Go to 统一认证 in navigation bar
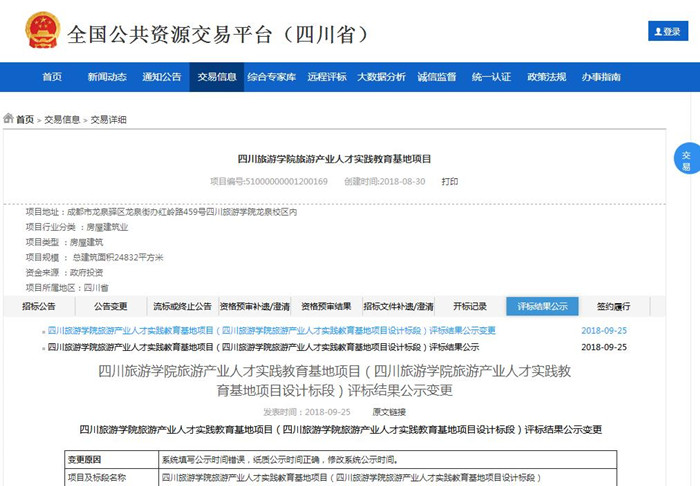This screenshot has width=700, height=486. [x=492, y=77]
